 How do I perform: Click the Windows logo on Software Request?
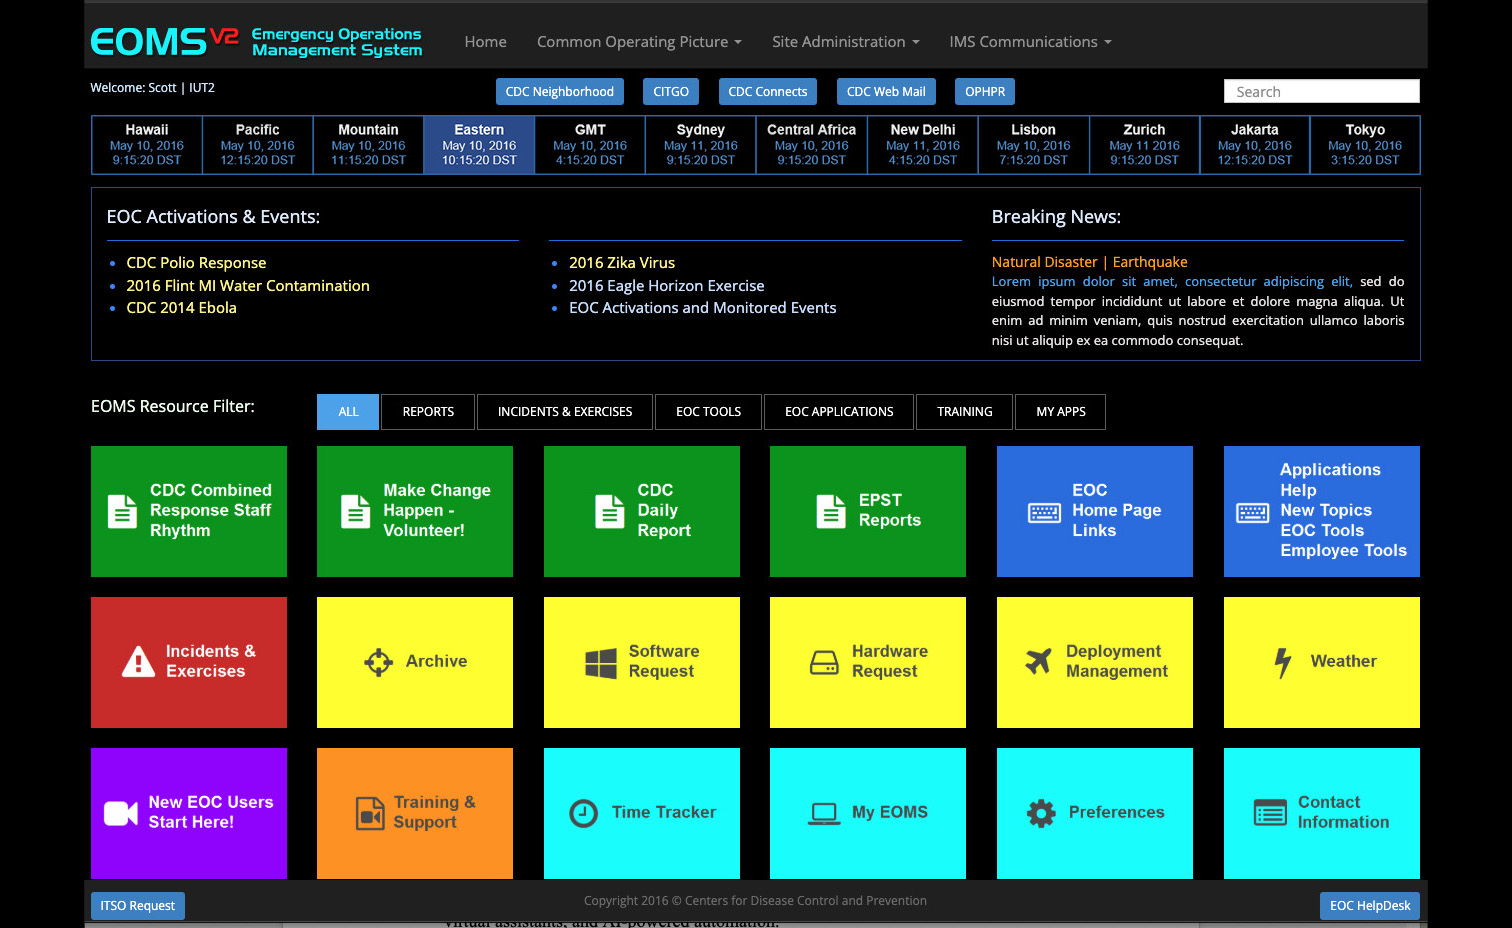coord(601,662)
